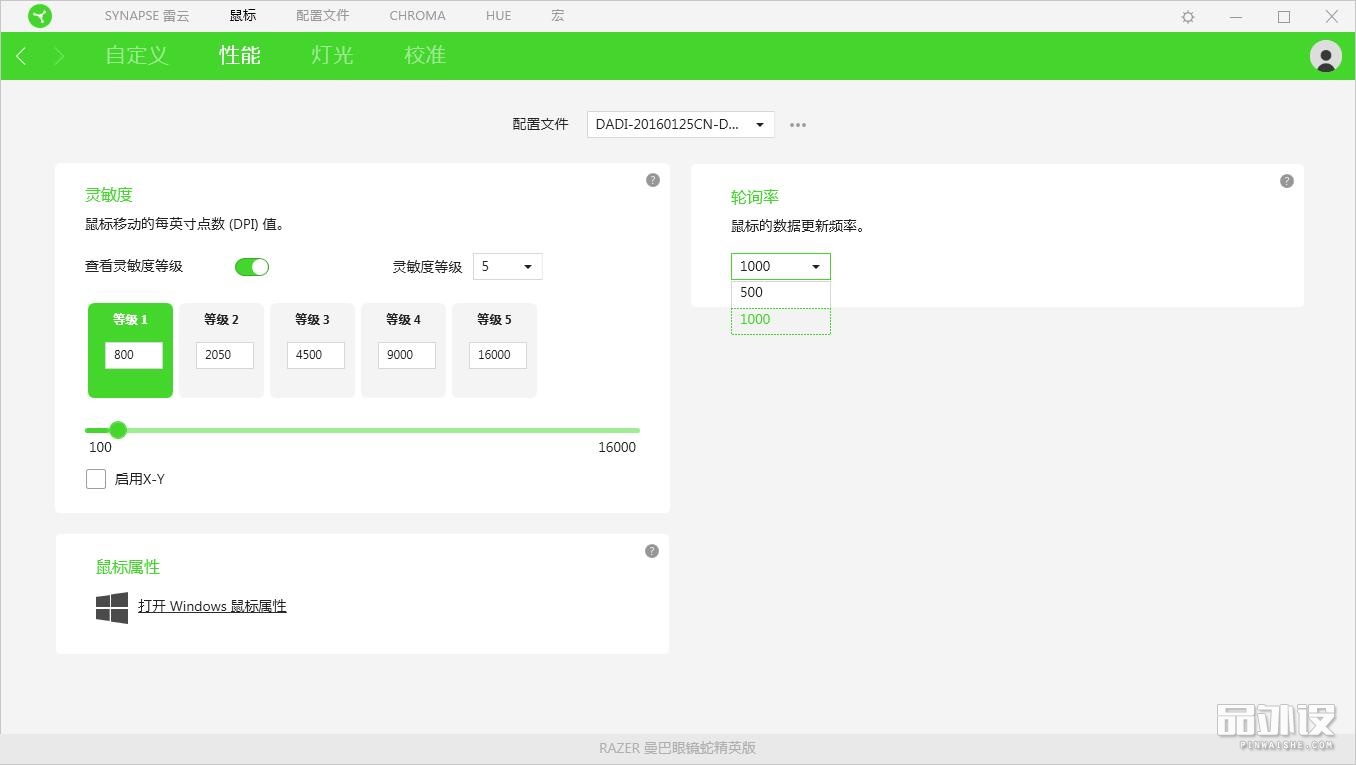Screen dimensions: 1356x765
Task: Open the CHROMA menu item
Action: click(x=417, y=15)
